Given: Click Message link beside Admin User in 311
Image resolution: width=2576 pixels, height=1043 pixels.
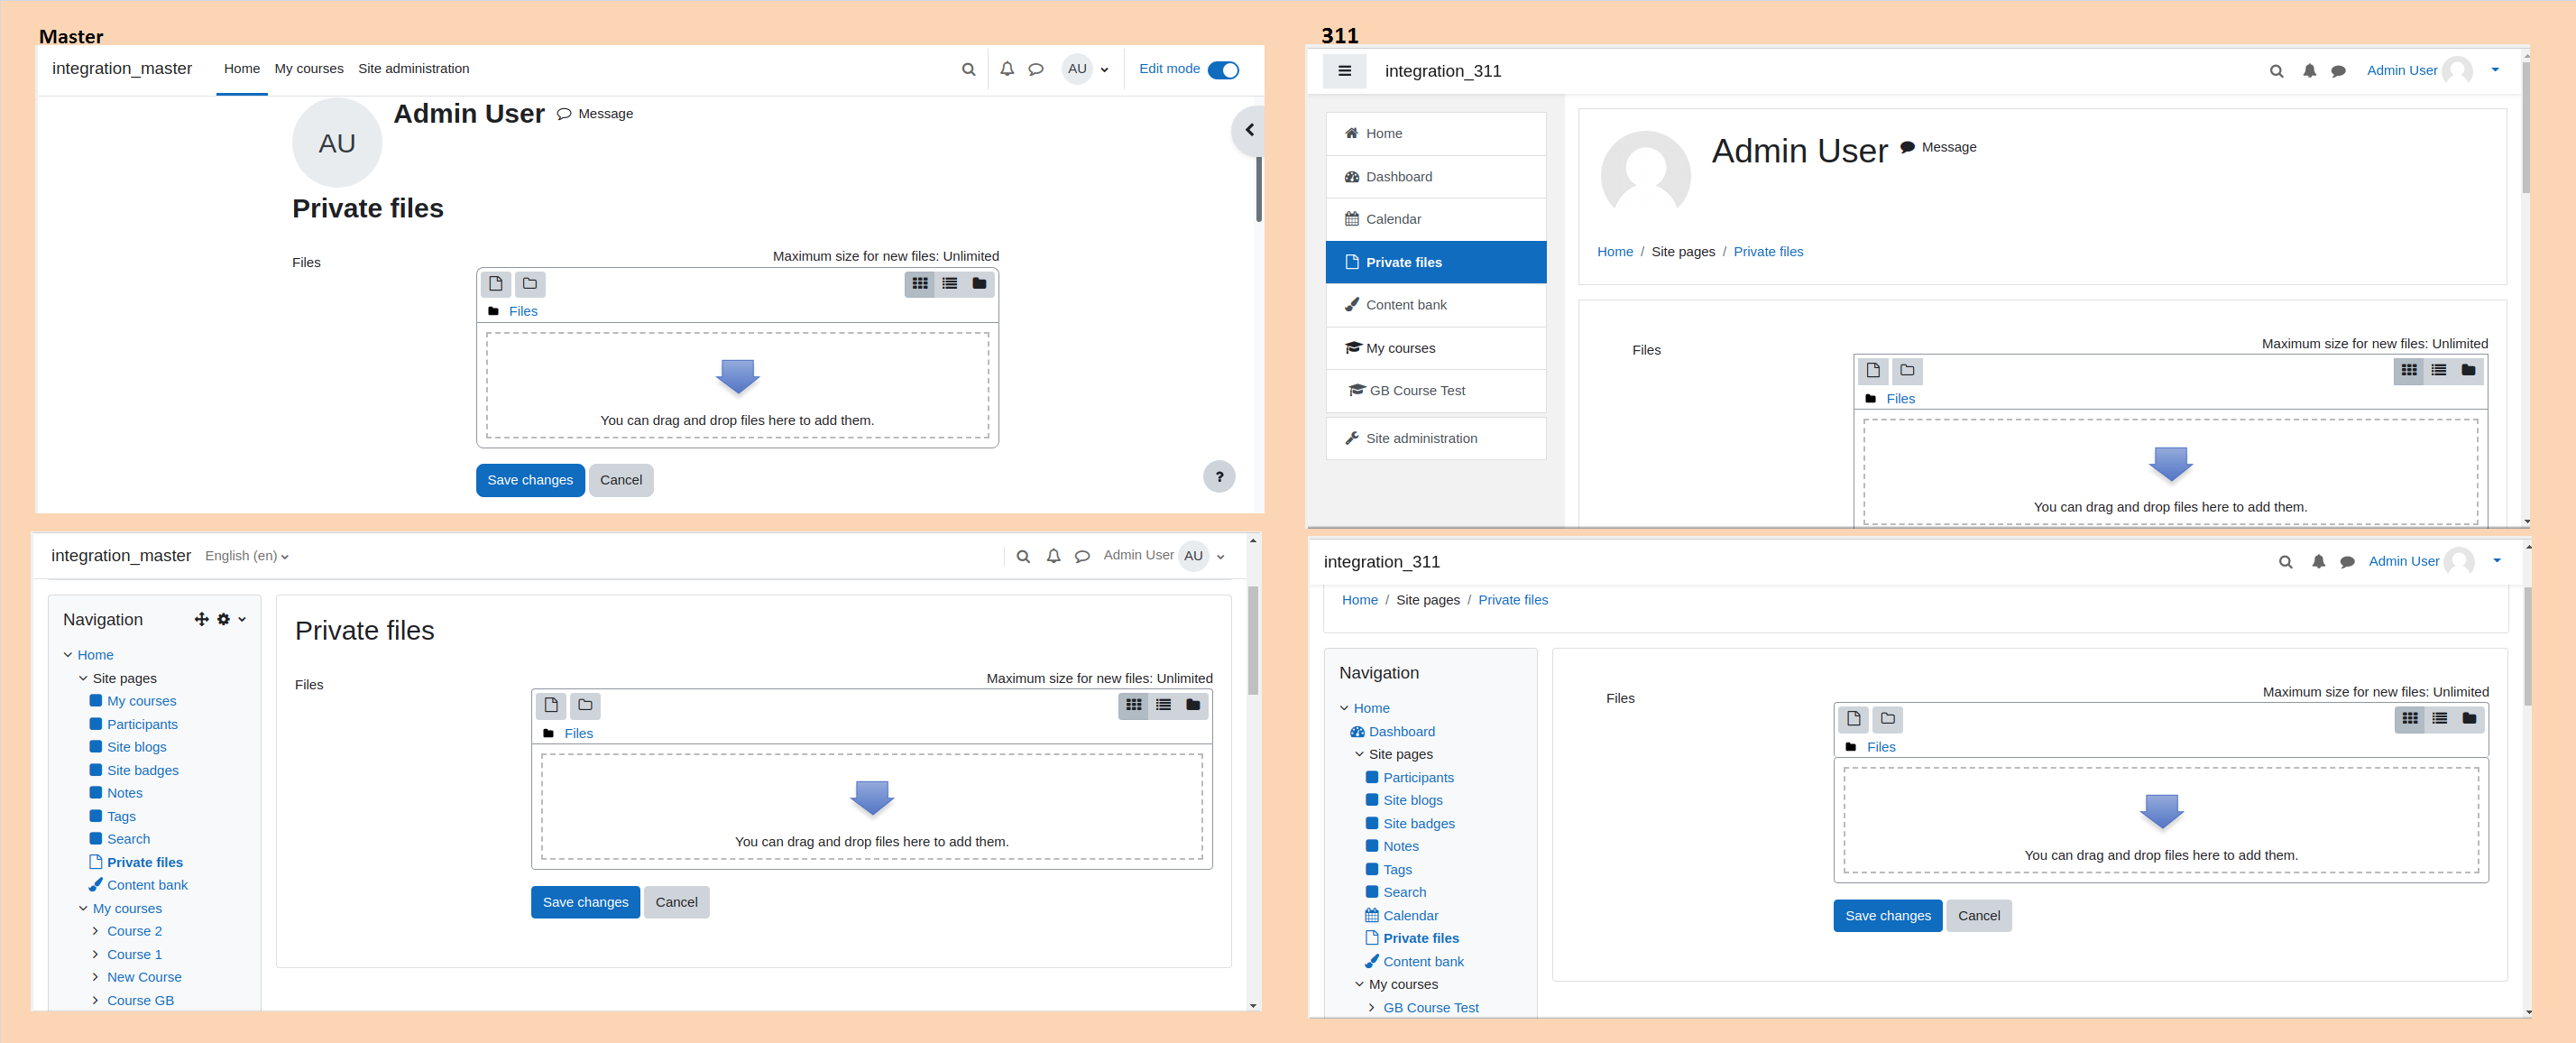Looking at the screenshot, I should pos(1938,147).
